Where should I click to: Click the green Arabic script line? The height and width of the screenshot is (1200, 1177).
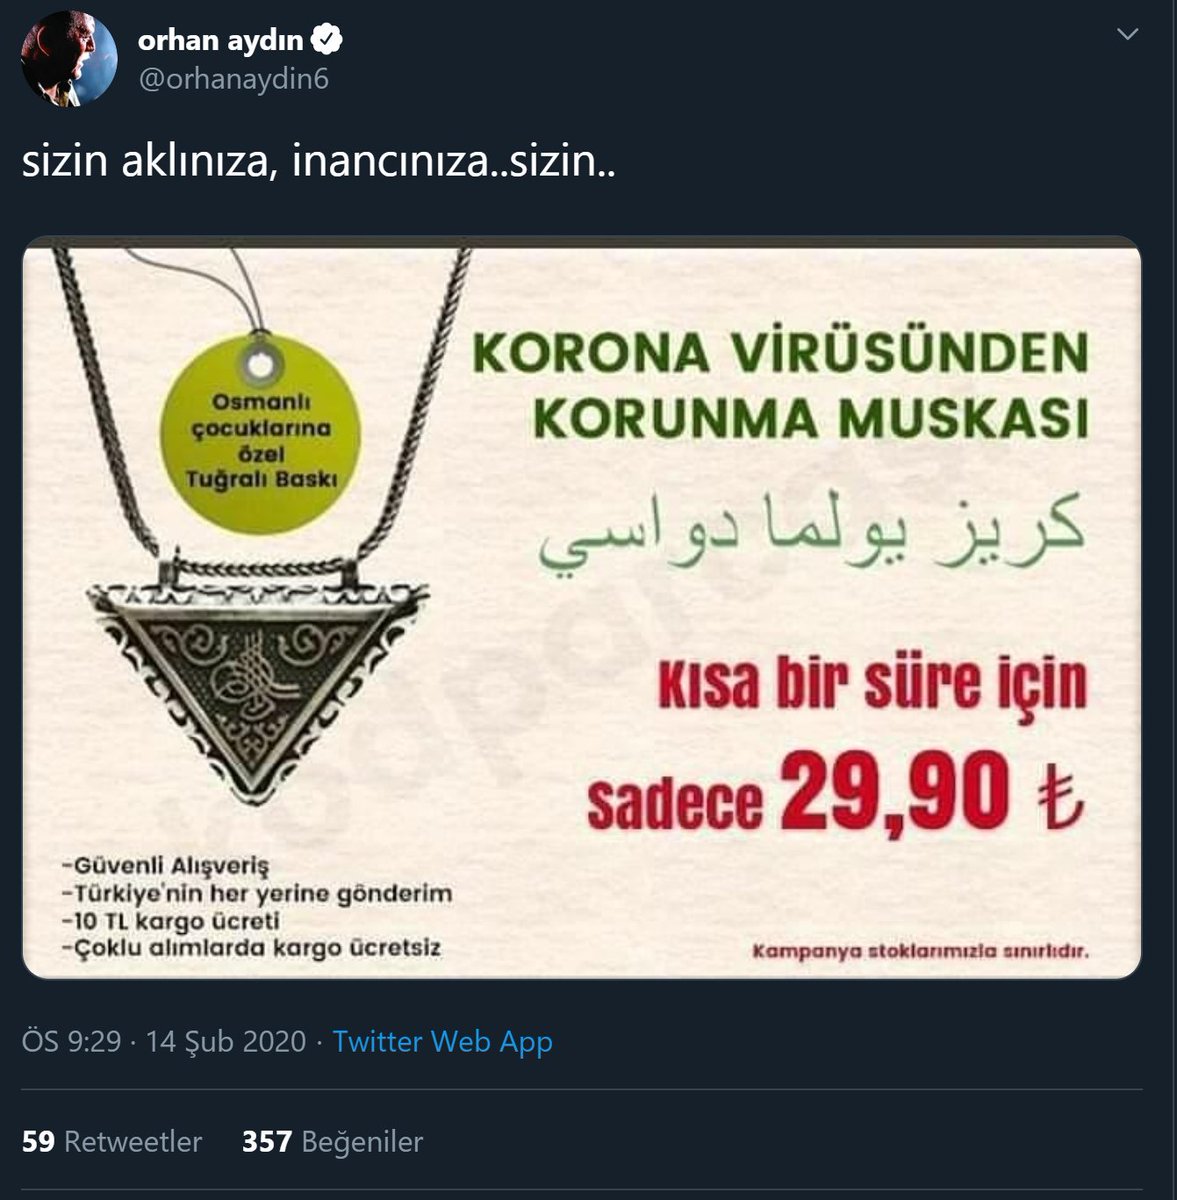812,530
